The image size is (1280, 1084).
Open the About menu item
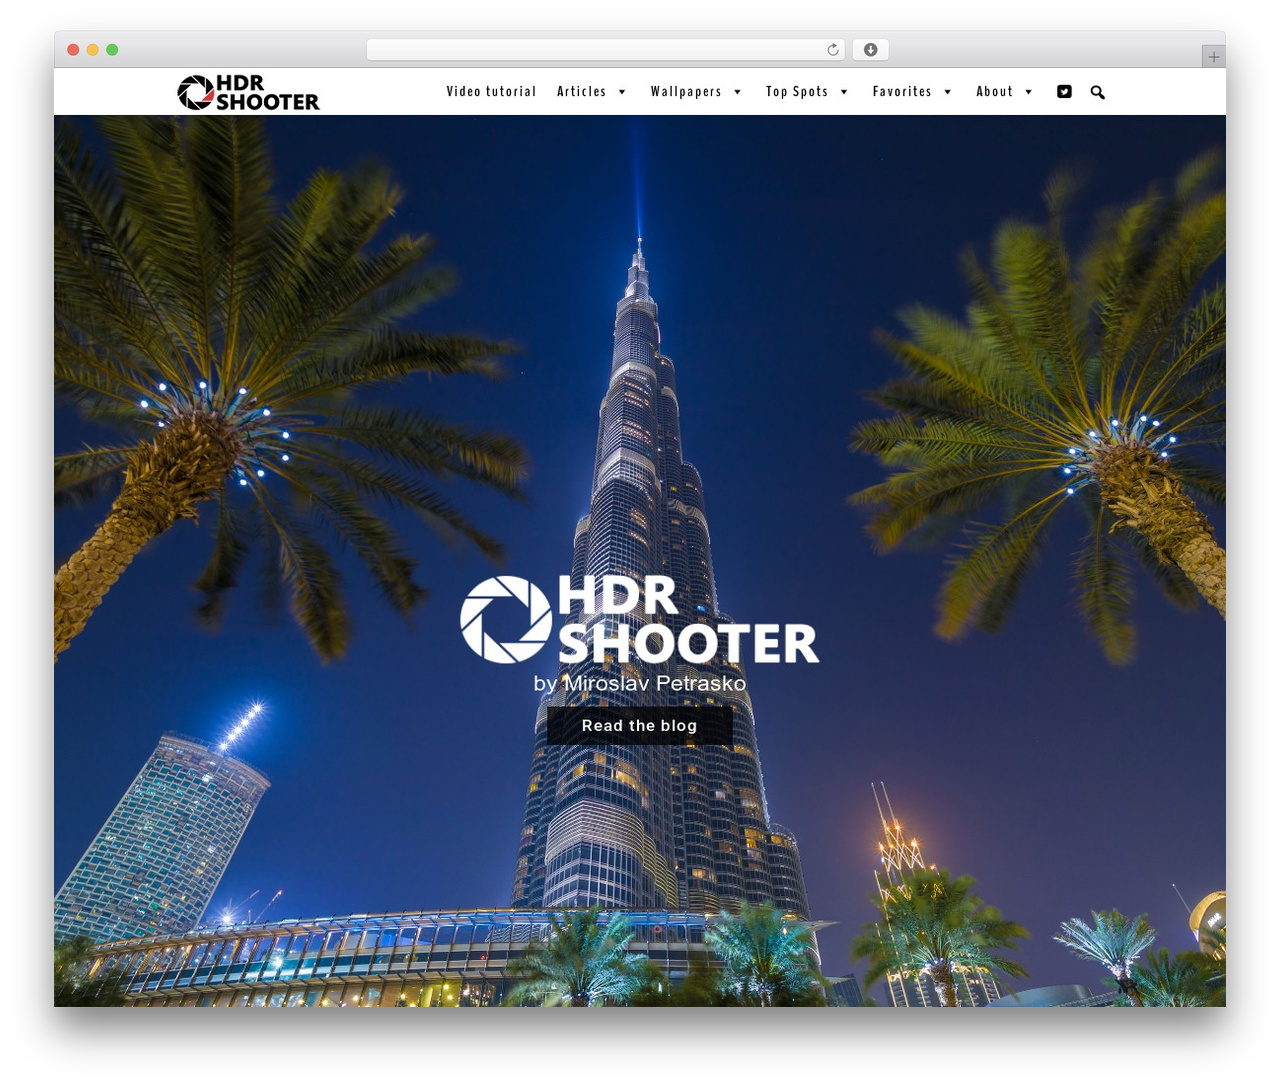tap(995, 92)
